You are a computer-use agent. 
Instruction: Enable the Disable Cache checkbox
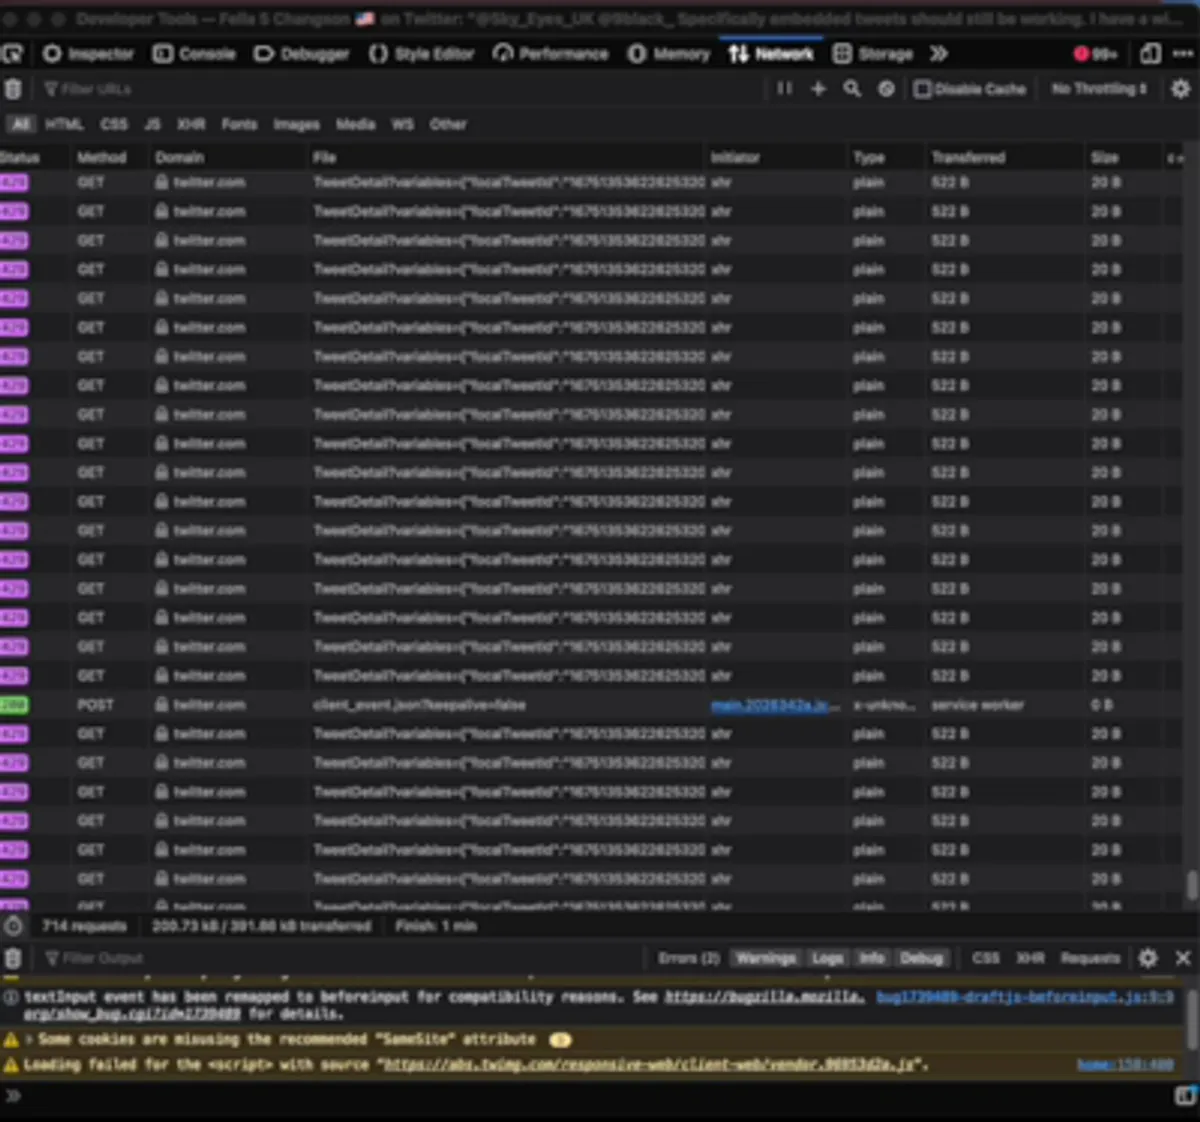pos(922,89)
